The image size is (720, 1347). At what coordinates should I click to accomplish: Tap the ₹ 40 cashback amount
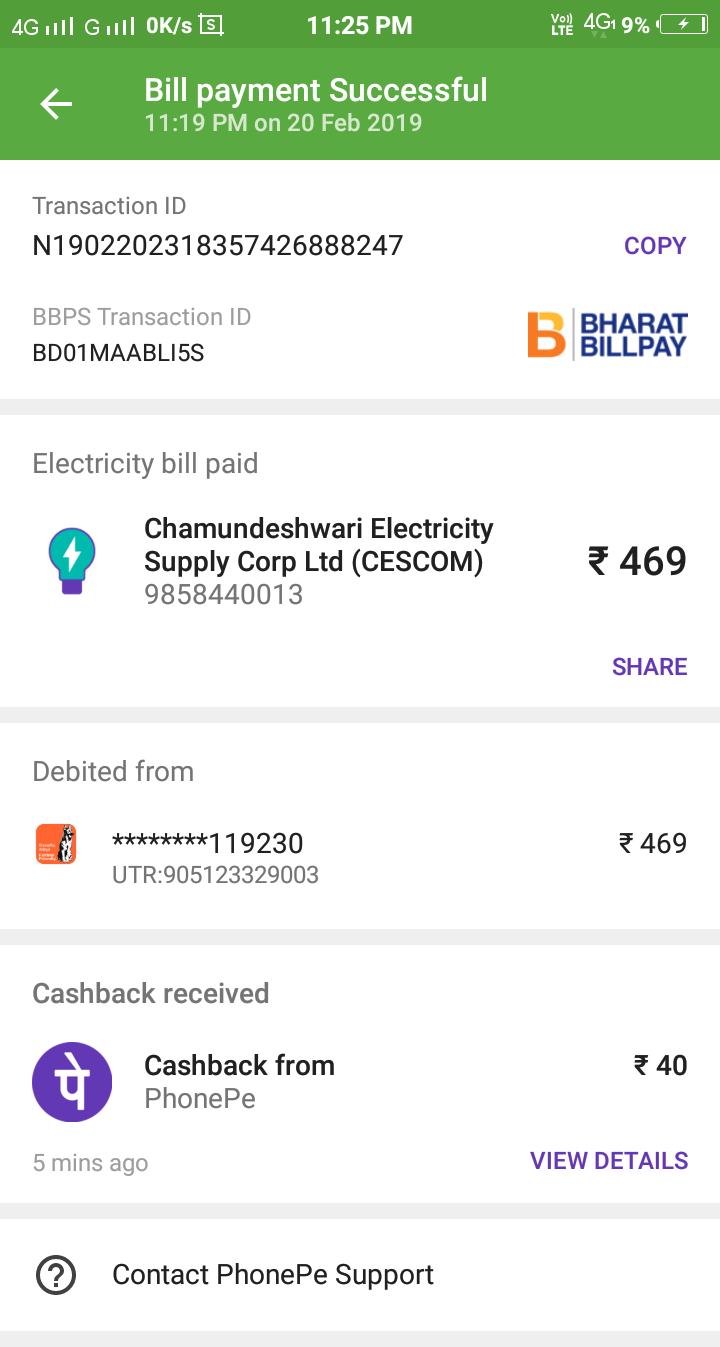click(660, 1066)
